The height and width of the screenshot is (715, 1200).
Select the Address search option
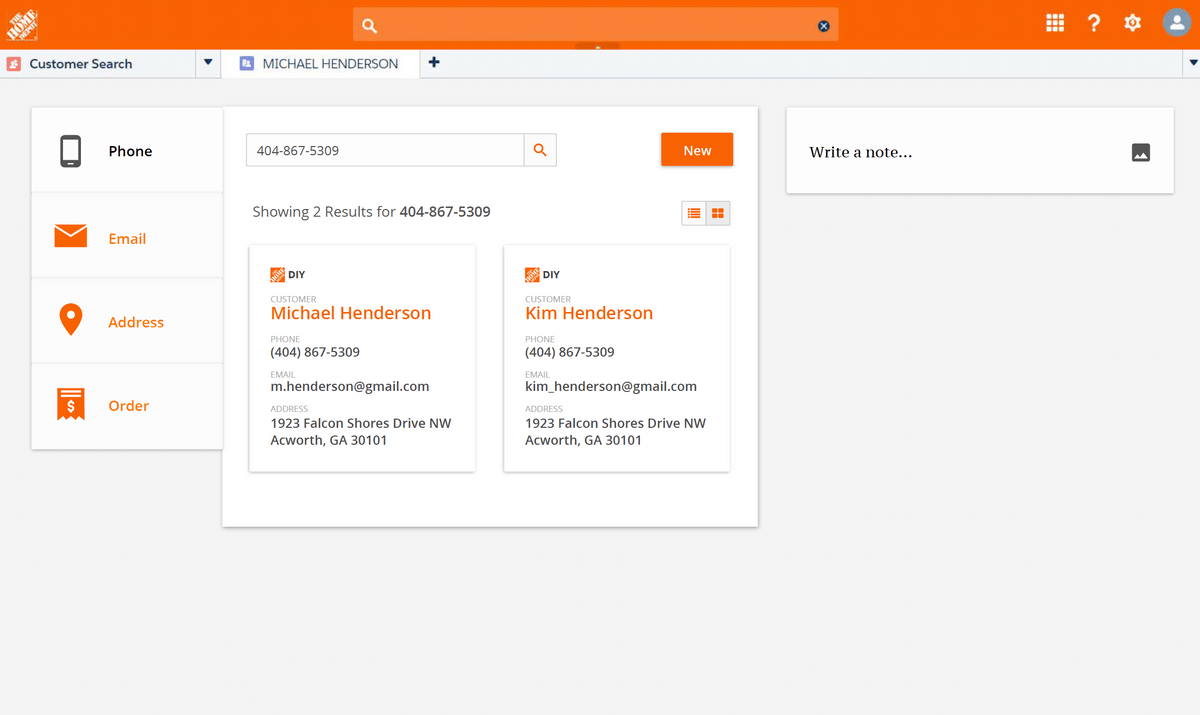[x=135, y=322]
